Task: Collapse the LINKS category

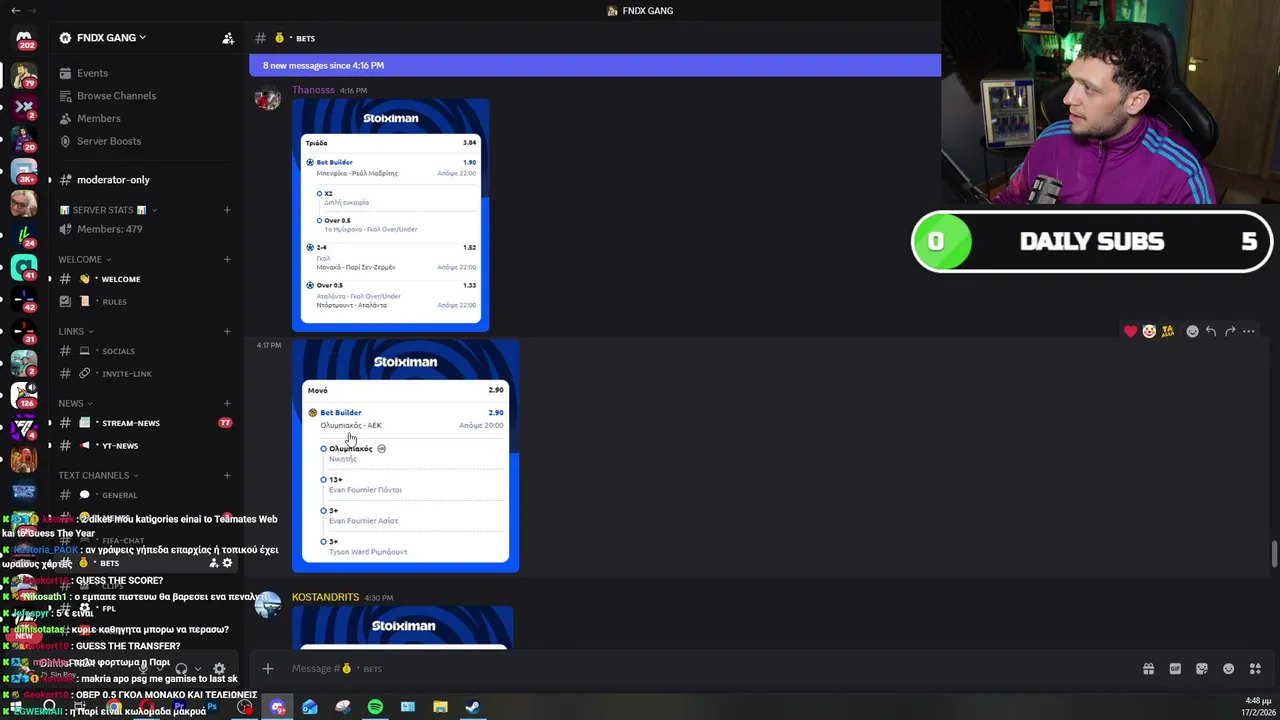Action: click(75, 331)
